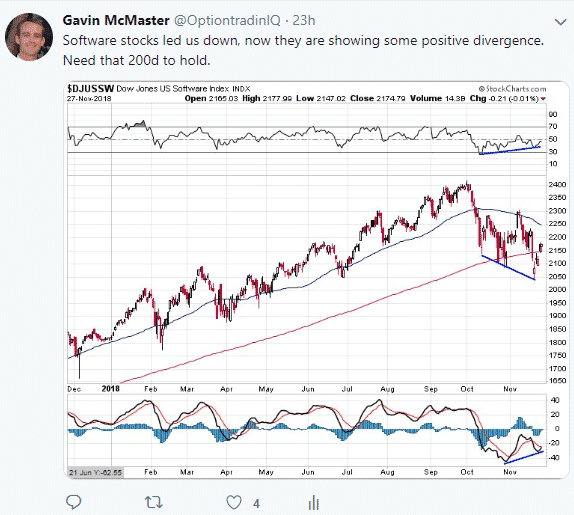Click the 21 Jun Y:-62.55 readout box
The image size is (574, 515).
[96, 473]
